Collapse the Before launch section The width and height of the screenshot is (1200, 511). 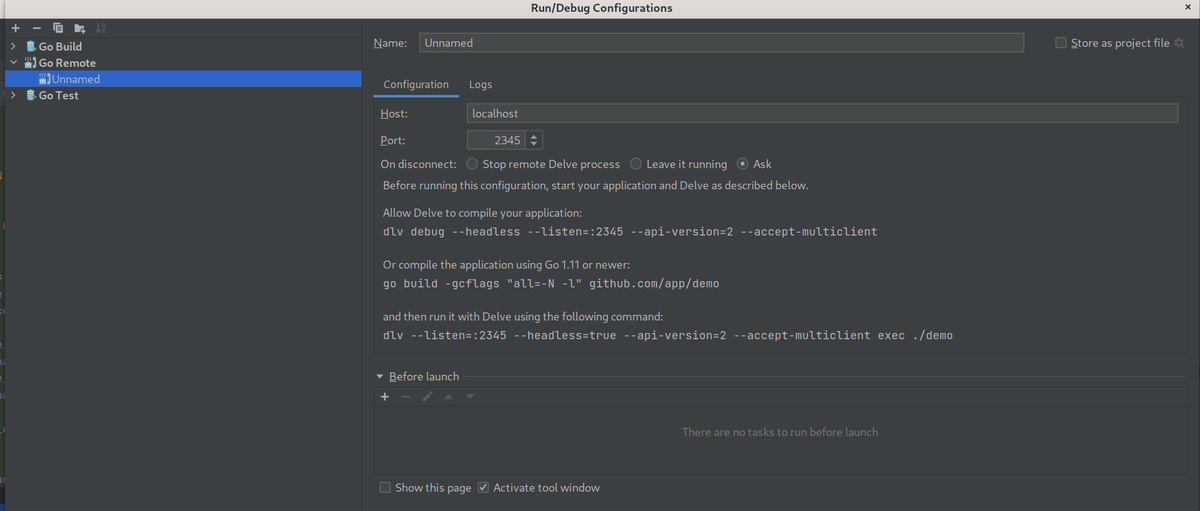[380, 377]
